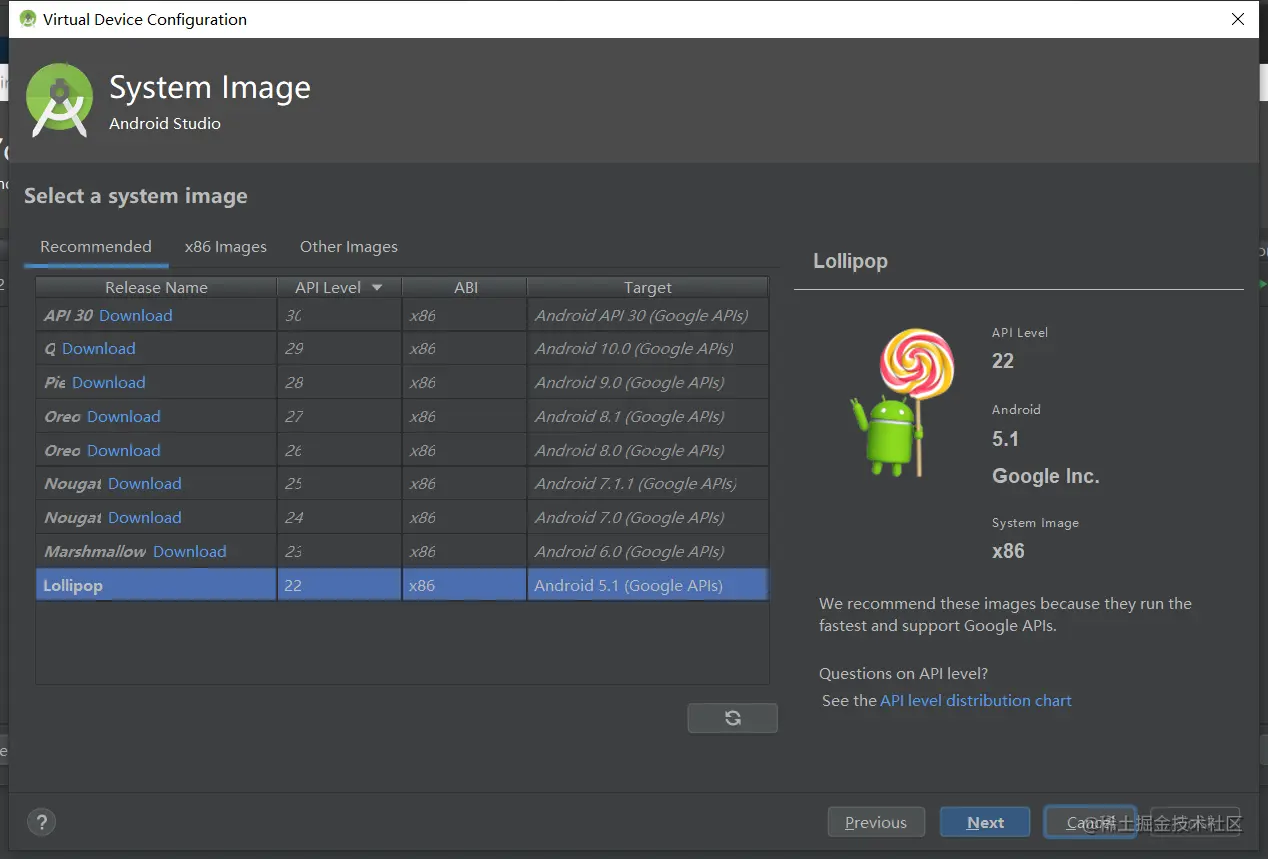Switch to the Recommended tab
The image size is (1268, 859).
(96, 247)
